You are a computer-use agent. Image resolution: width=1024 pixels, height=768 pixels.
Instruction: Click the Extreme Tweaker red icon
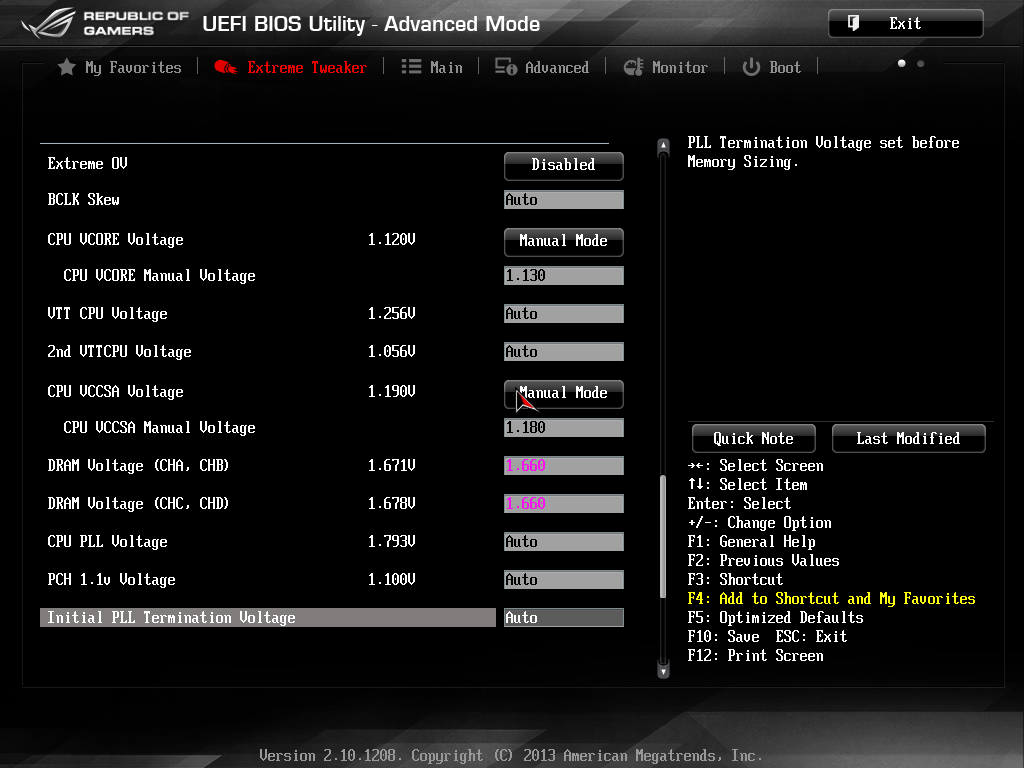[226, 67]
